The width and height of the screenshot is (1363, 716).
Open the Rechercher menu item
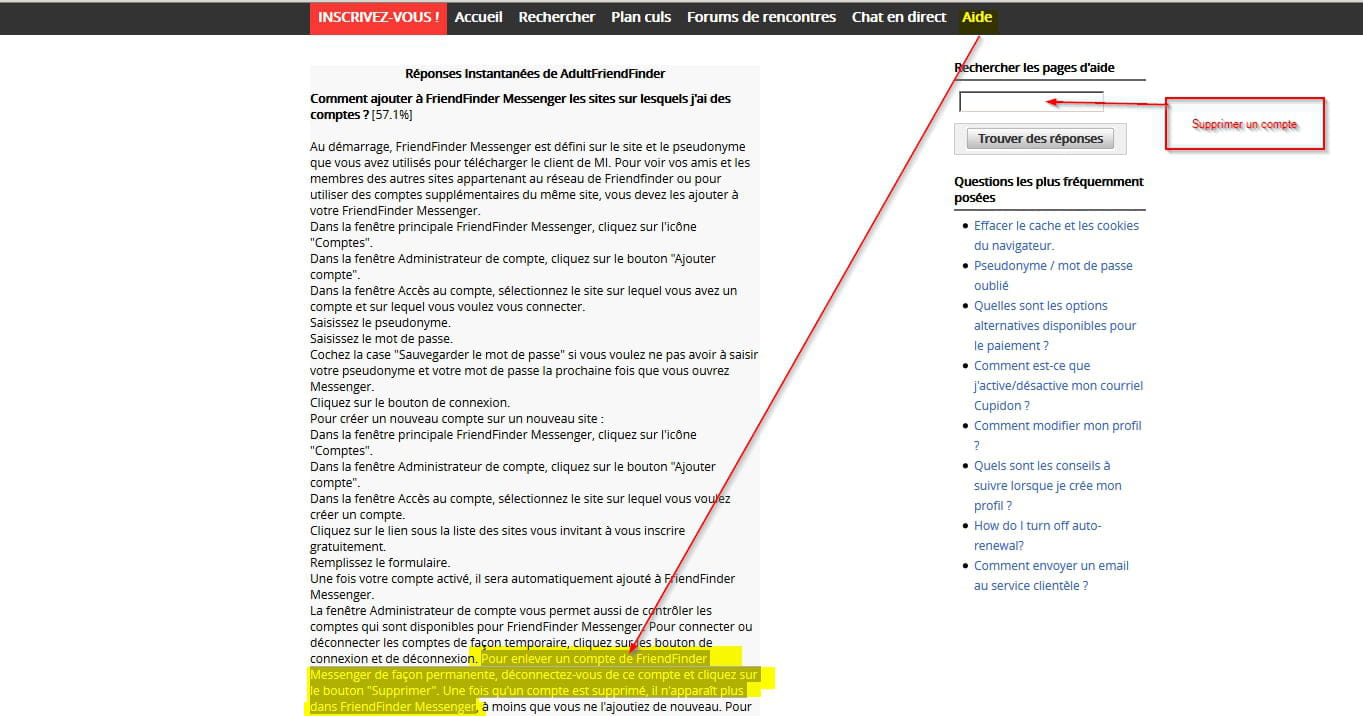click(x=556, y=17)
